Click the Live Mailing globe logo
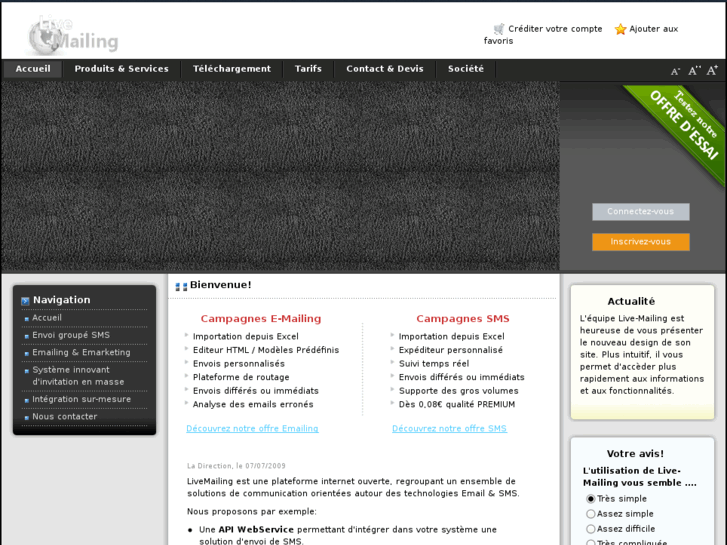 click(73, 35)
